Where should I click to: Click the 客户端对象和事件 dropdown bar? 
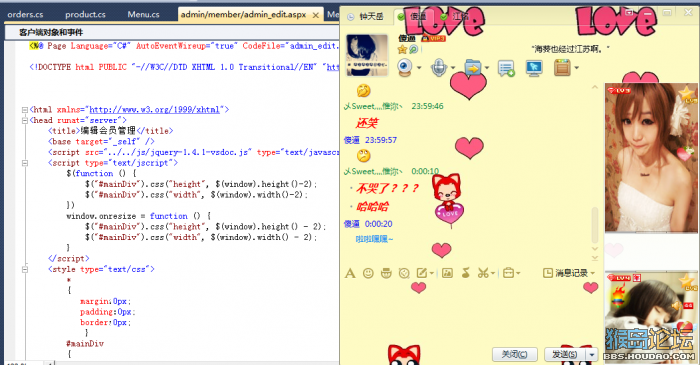tap(172, 32)
